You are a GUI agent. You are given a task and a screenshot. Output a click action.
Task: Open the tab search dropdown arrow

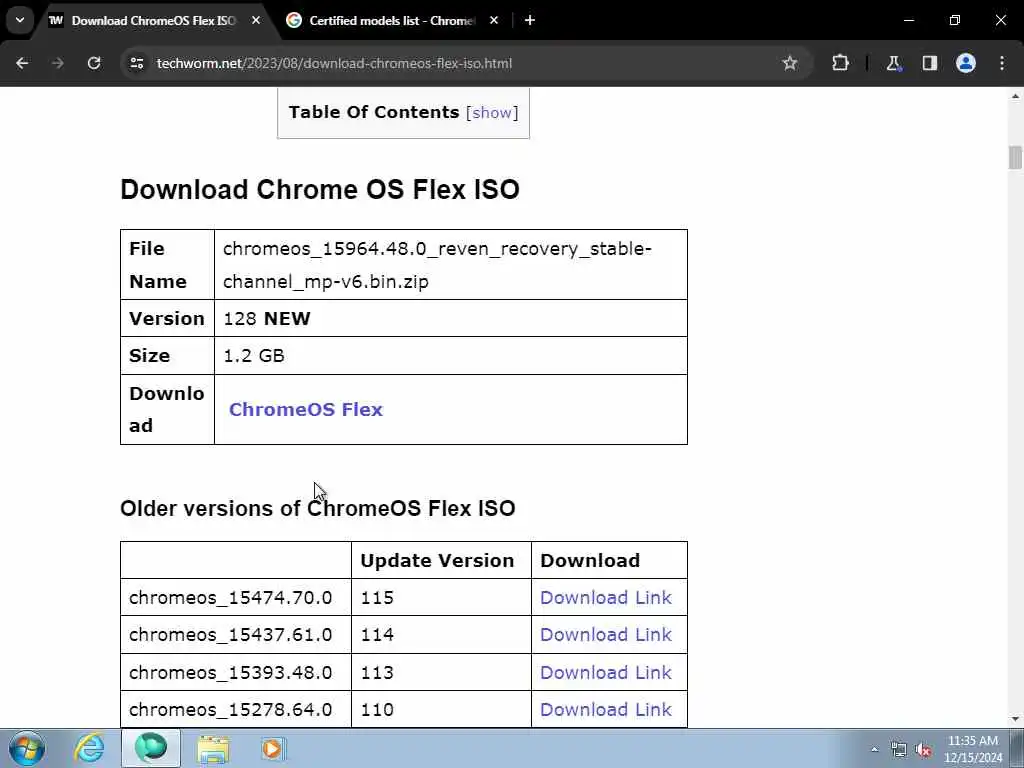[x=20, y=20]
